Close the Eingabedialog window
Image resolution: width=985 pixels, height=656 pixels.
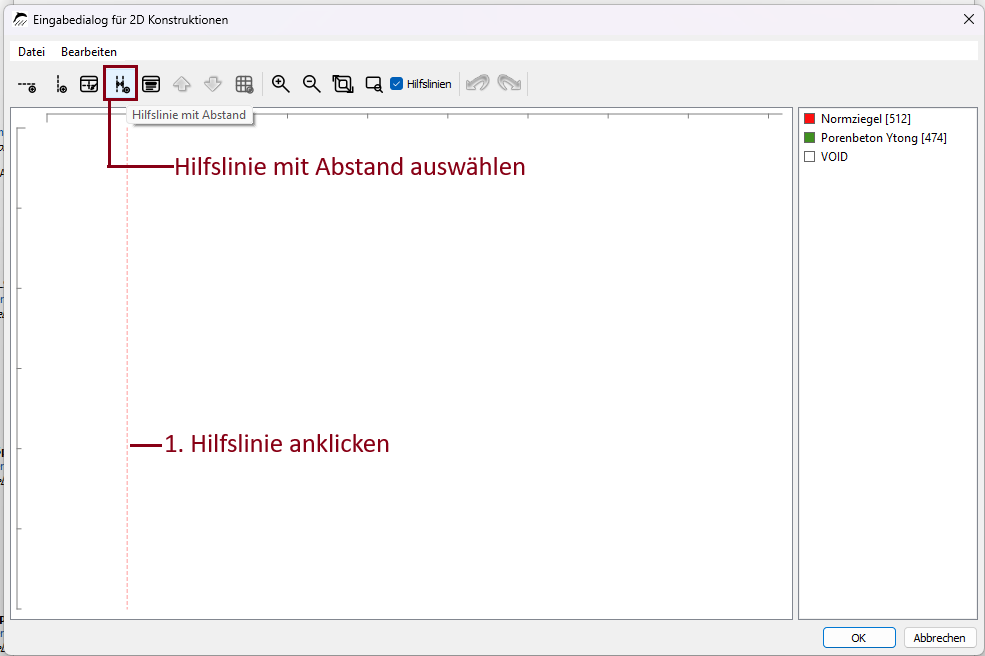tap(968, 19)
